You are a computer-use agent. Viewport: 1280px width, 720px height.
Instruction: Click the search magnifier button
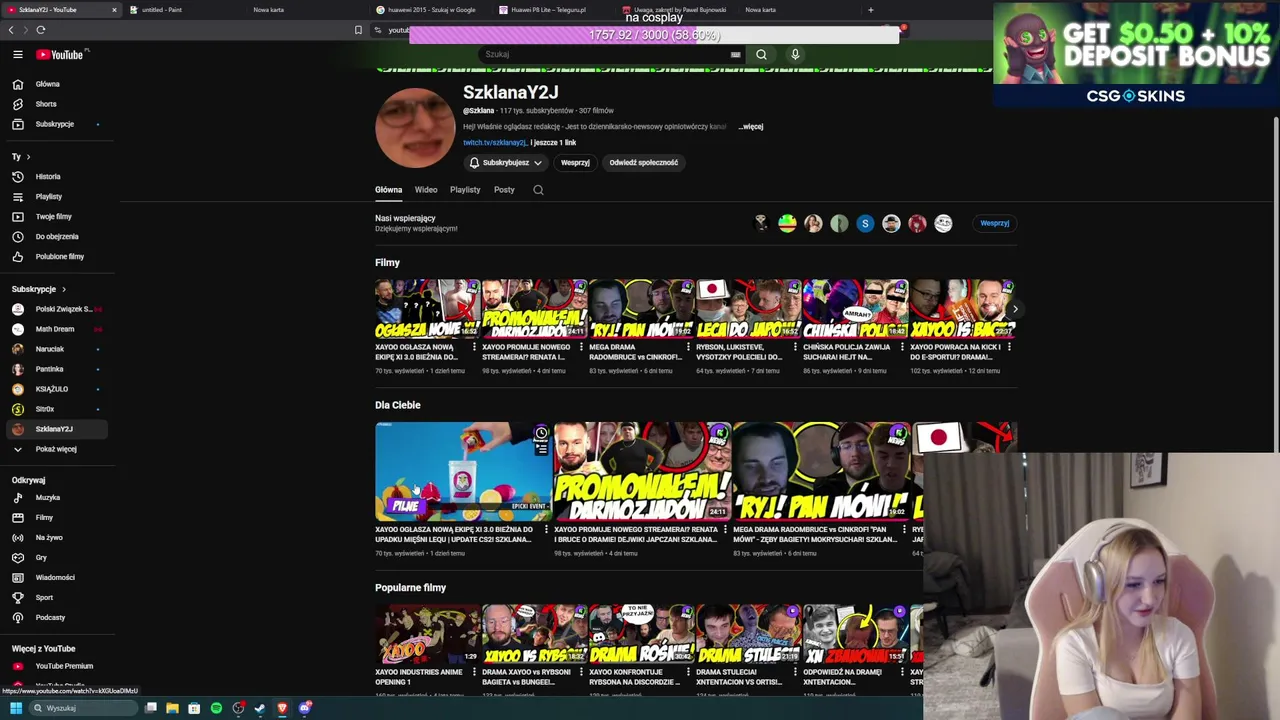tap(761, 55)
